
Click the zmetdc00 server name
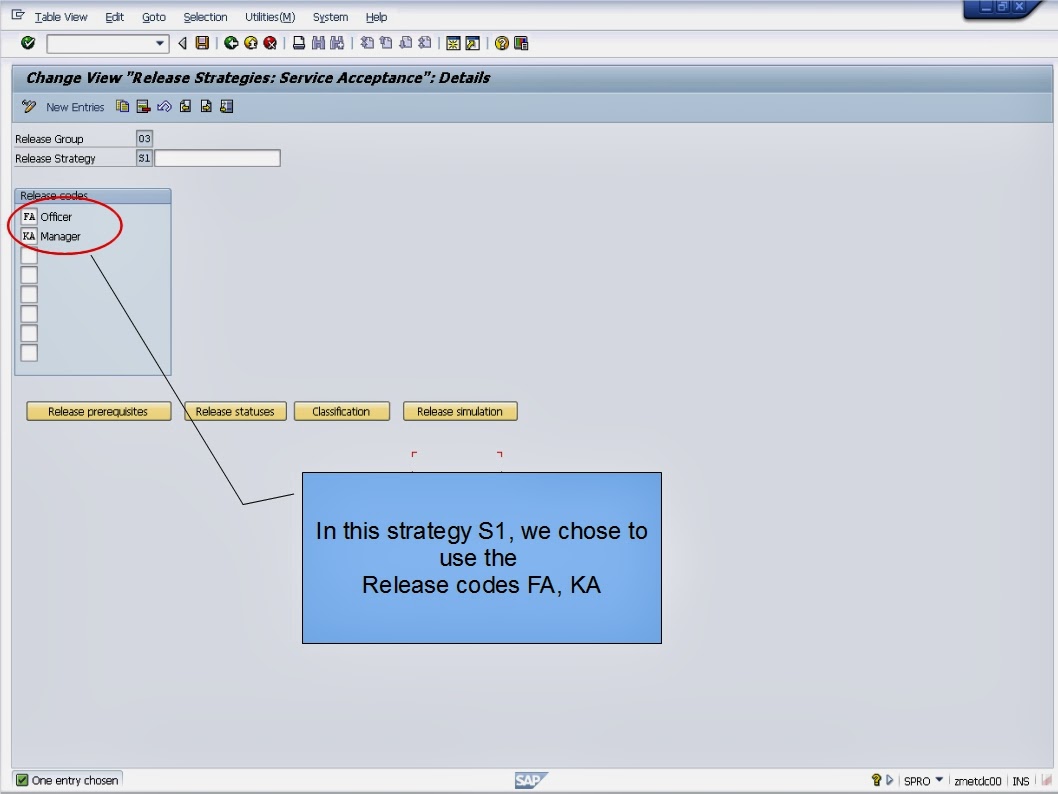tap(978, 781)
